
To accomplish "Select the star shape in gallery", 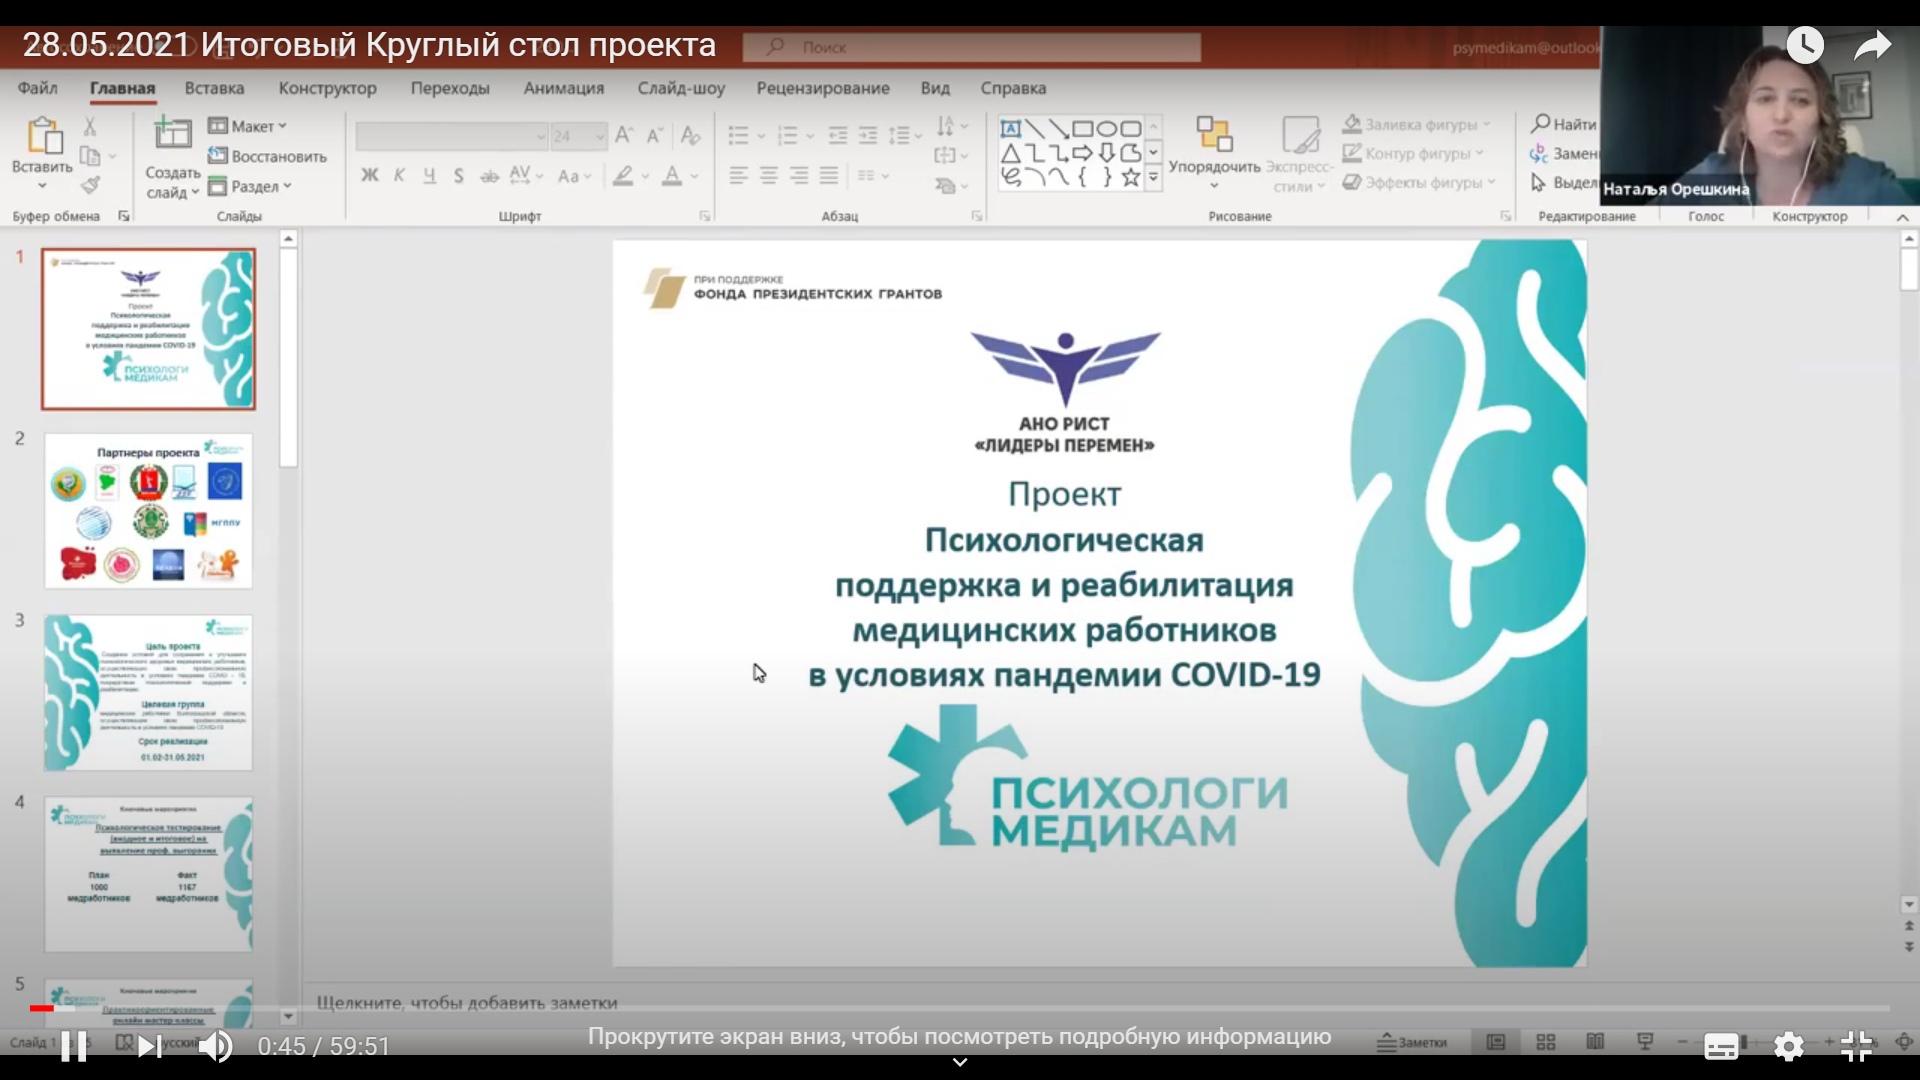I will point(1130,178).
